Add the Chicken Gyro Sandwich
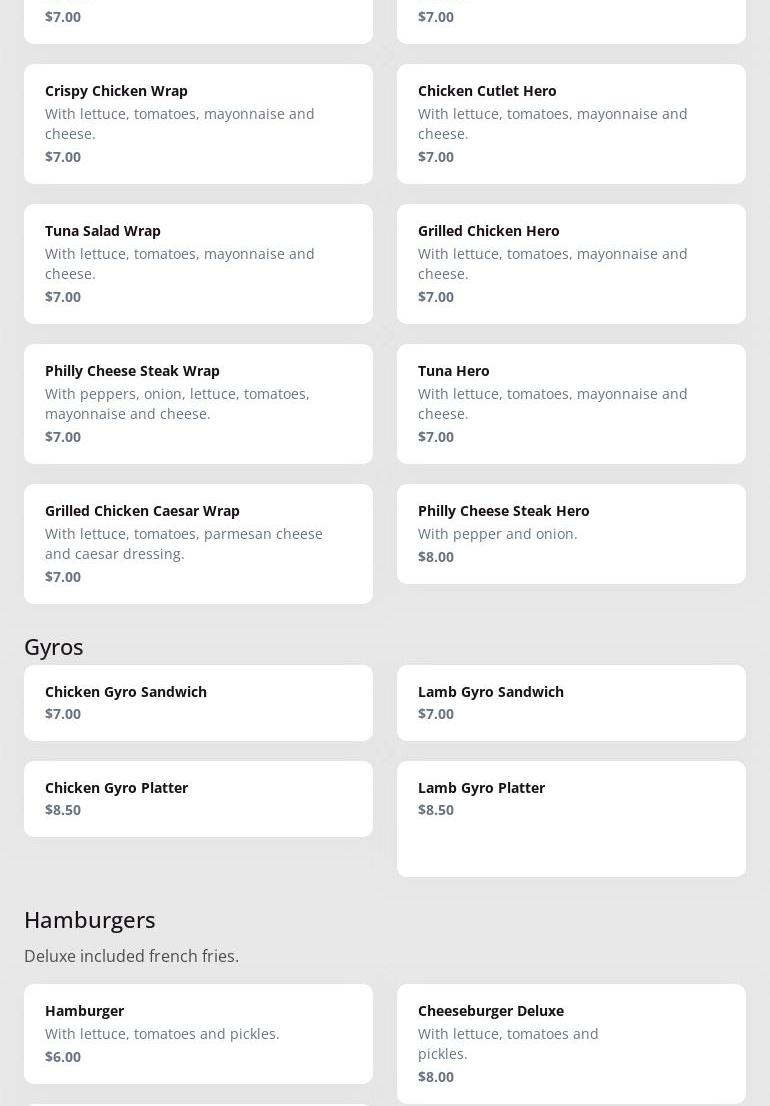The image size is (770, 1106). [x=198, y=703]
